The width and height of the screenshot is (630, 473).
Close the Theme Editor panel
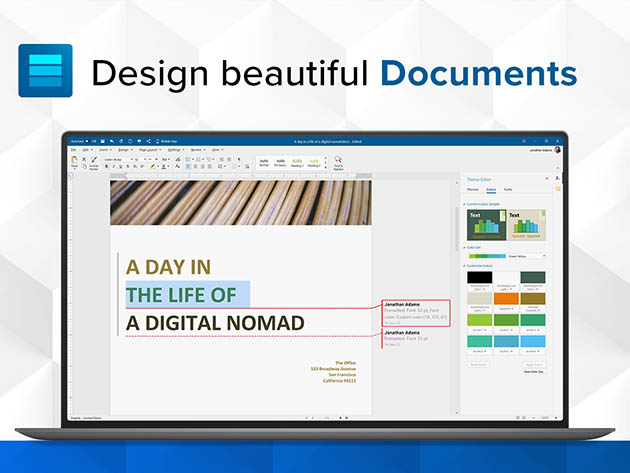tap(547, 177)
